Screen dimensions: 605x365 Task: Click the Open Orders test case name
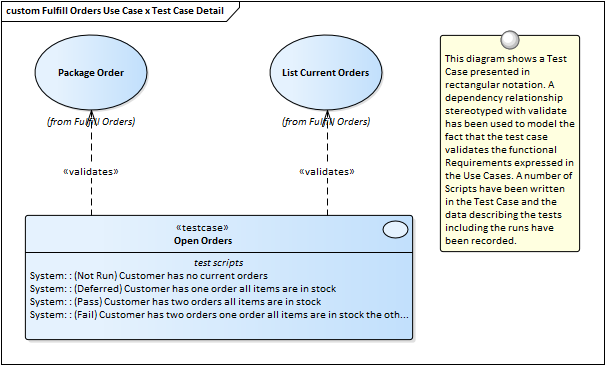click(x=203, y=241)
